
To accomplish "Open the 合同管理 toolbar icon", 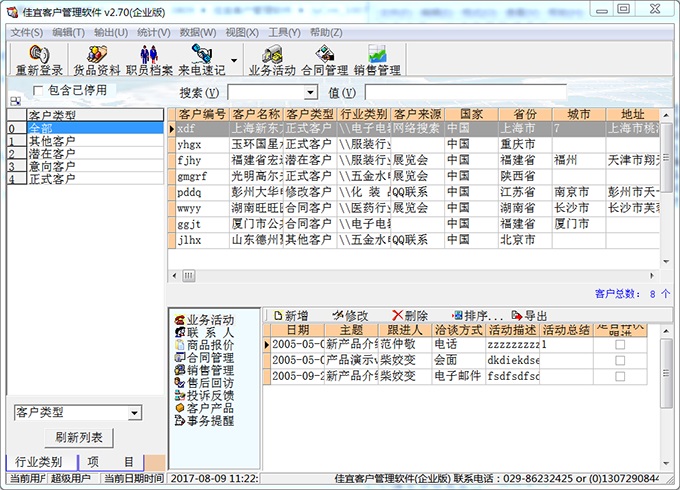I will click(324, 60).
